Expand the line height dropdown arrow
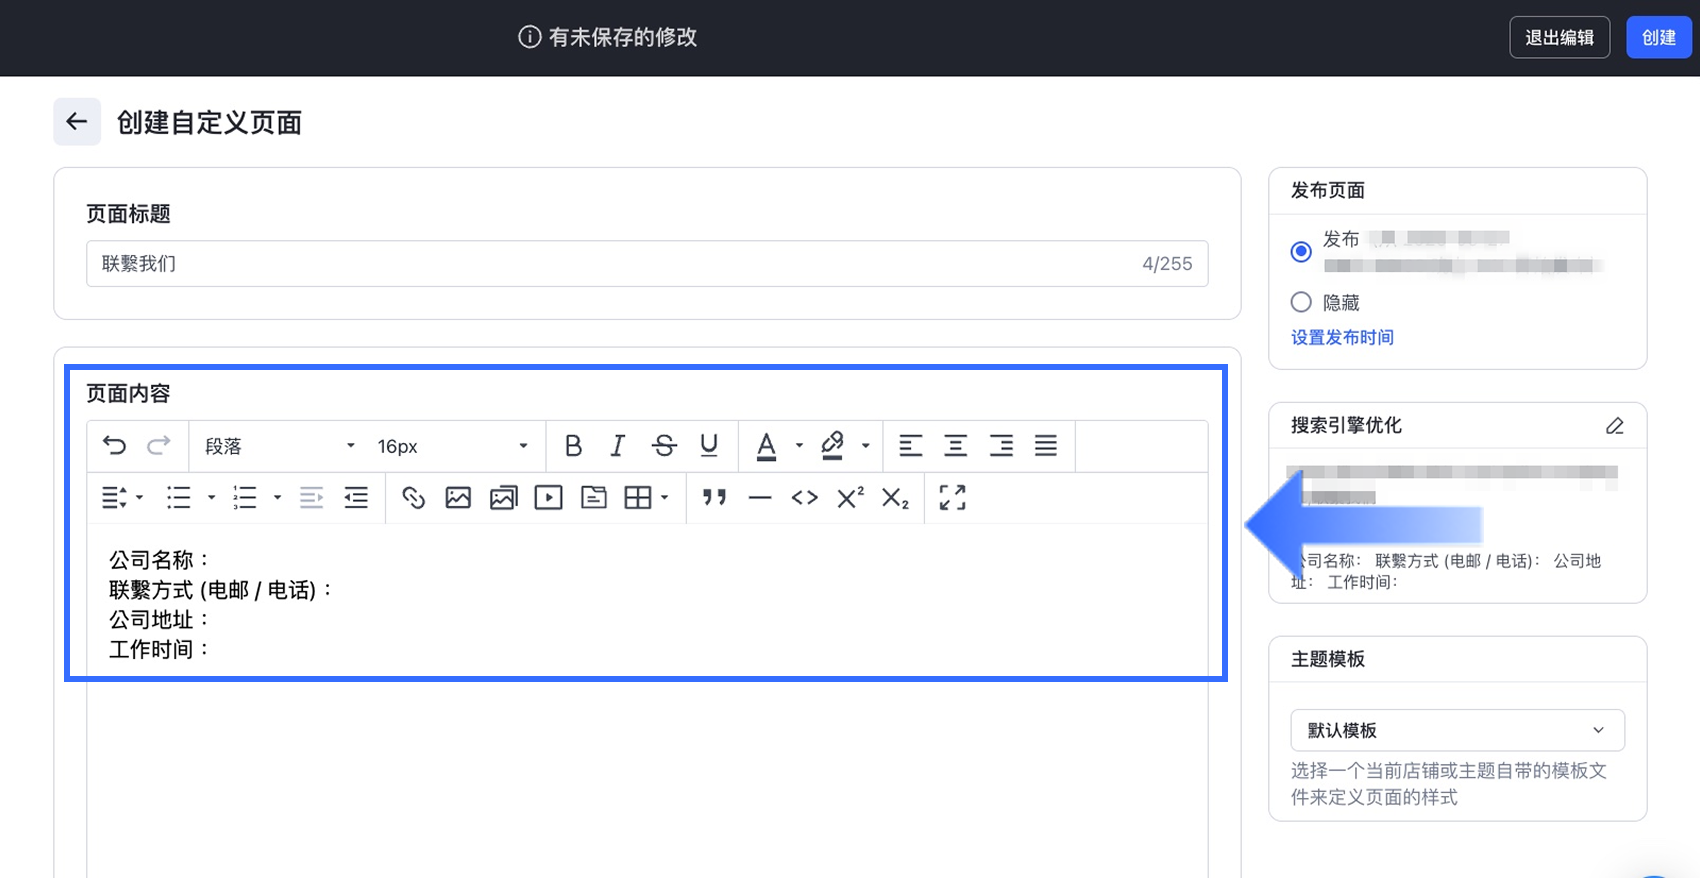Screen dimensions: 1700x878 point(140,497)
